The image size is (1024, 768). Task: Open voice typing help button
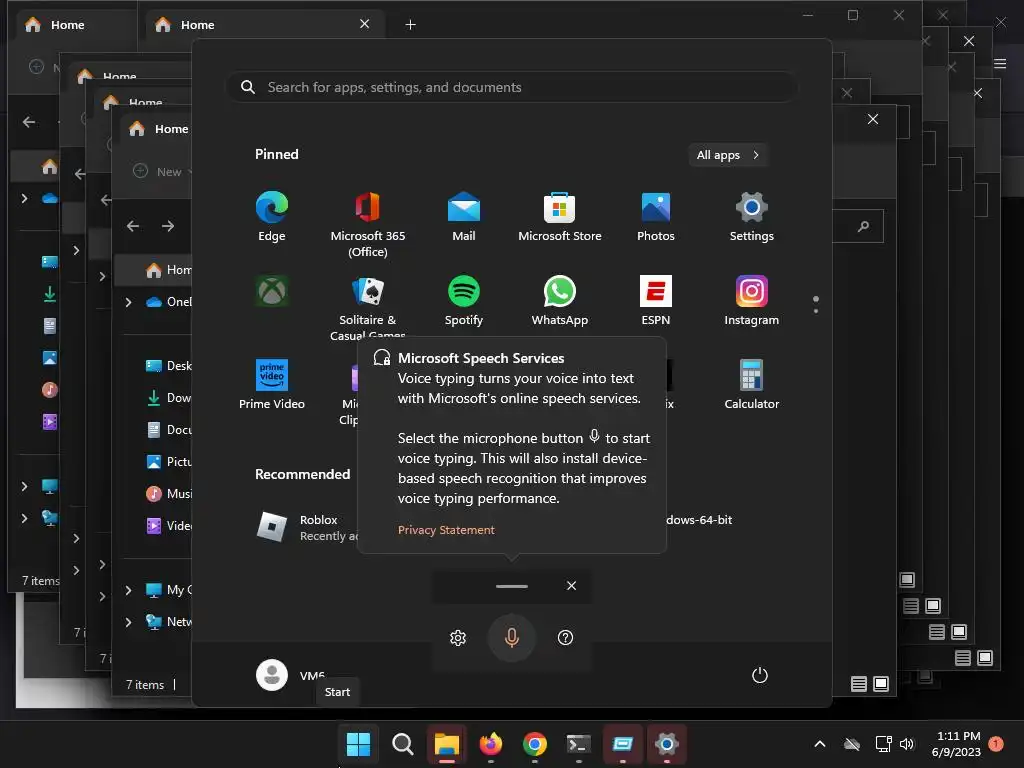(x=566, y=637)
